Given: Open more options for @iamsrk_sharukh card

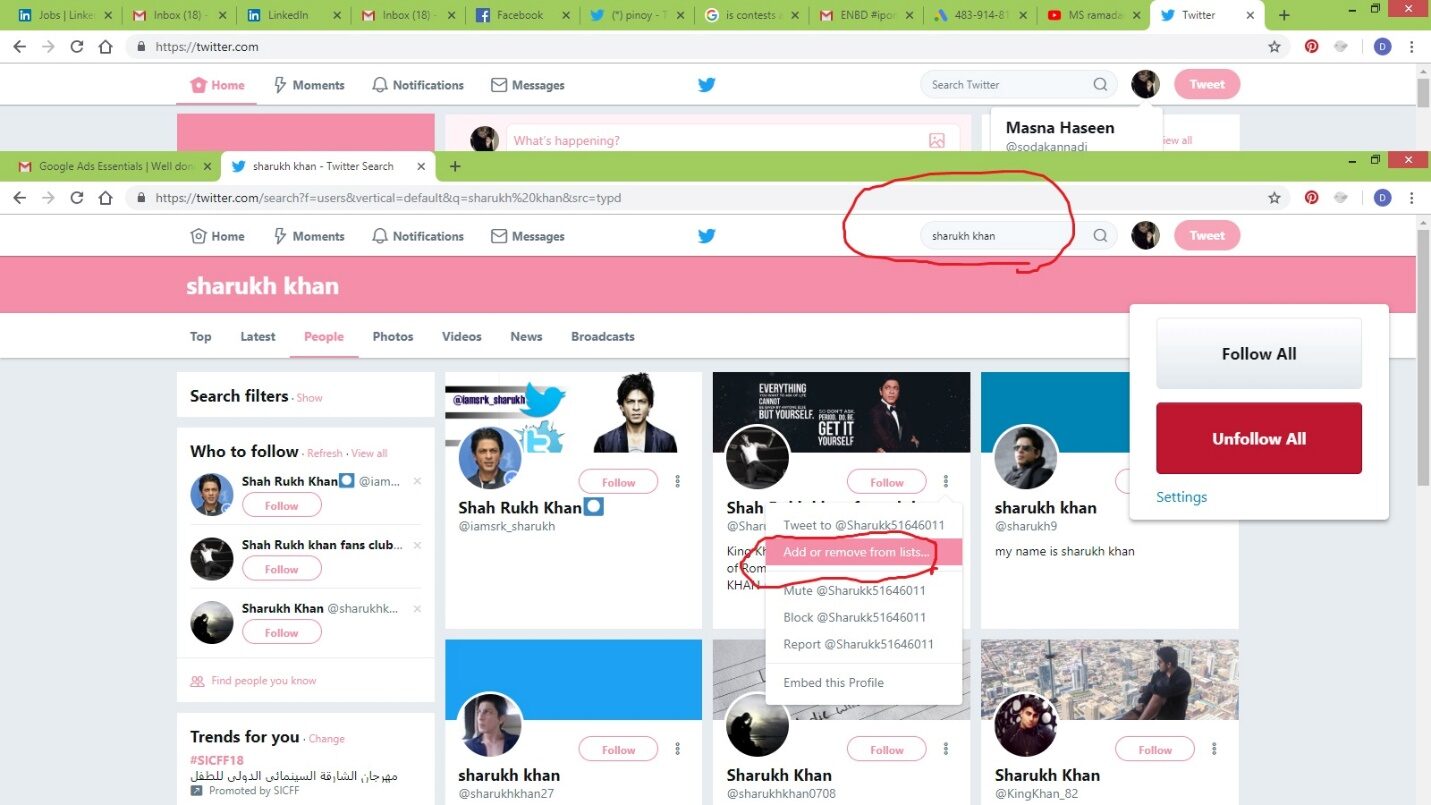Looking at the screenshot, I should (x=677, y=482).
